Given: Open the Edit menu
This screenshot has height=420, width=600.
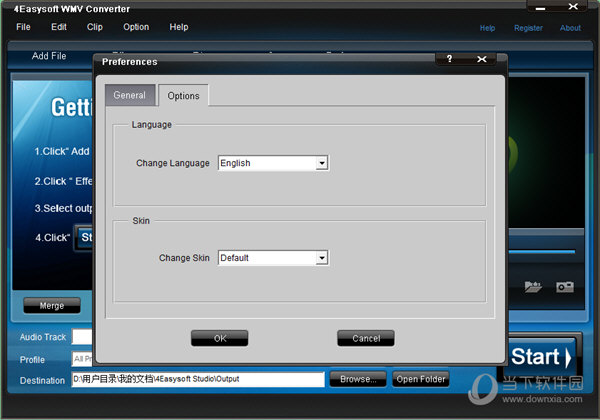Looking at the screenshot, I should (x=59, y=27).
